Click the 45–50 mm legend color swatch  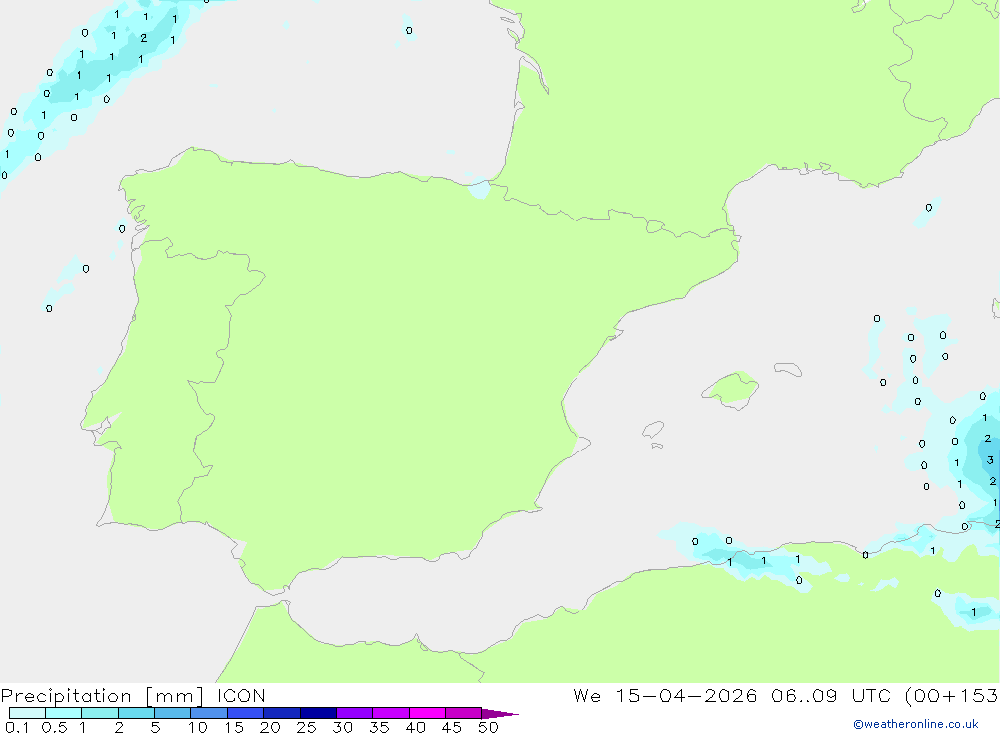pyautogui.click(x=464, y=713)
